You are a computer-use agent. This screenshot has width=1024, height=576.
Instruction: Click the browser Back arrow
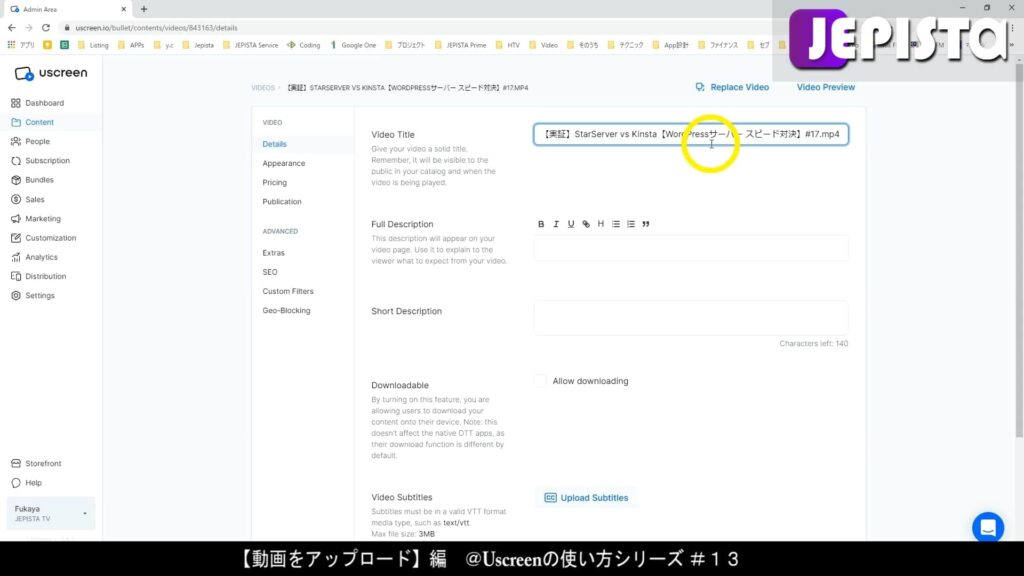pos(12,27)
